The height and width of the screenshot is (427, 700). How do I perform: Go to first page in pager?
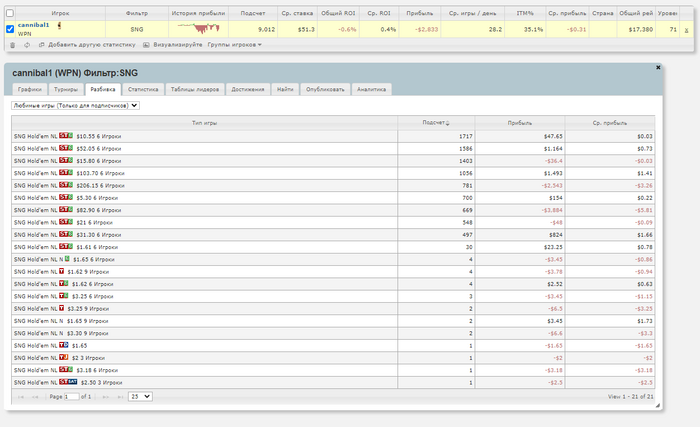tap(19, 397)
